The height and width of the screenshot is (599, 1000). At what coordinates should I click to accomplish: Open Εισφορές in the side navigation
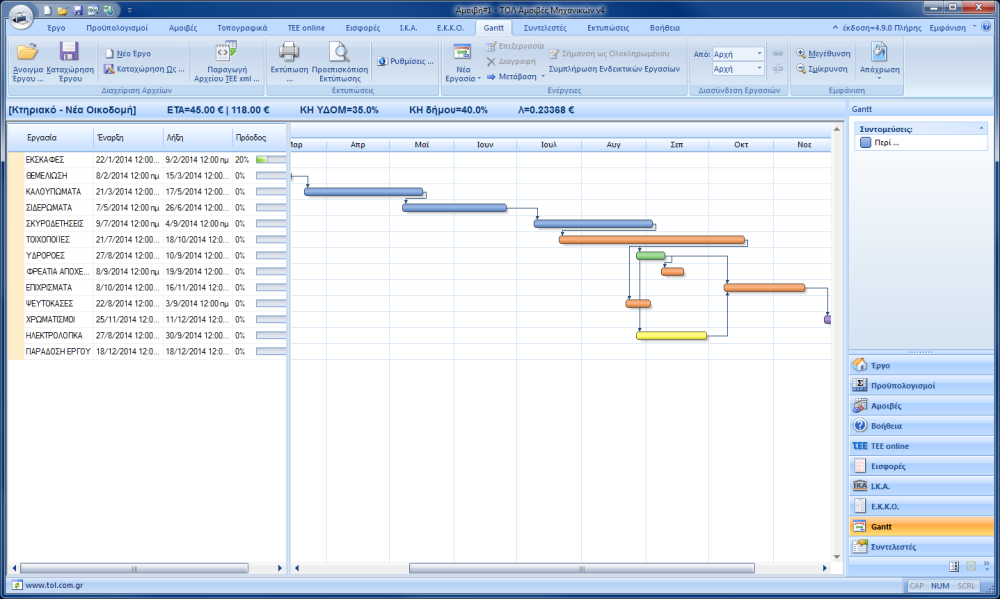click(x=922, y=466)
